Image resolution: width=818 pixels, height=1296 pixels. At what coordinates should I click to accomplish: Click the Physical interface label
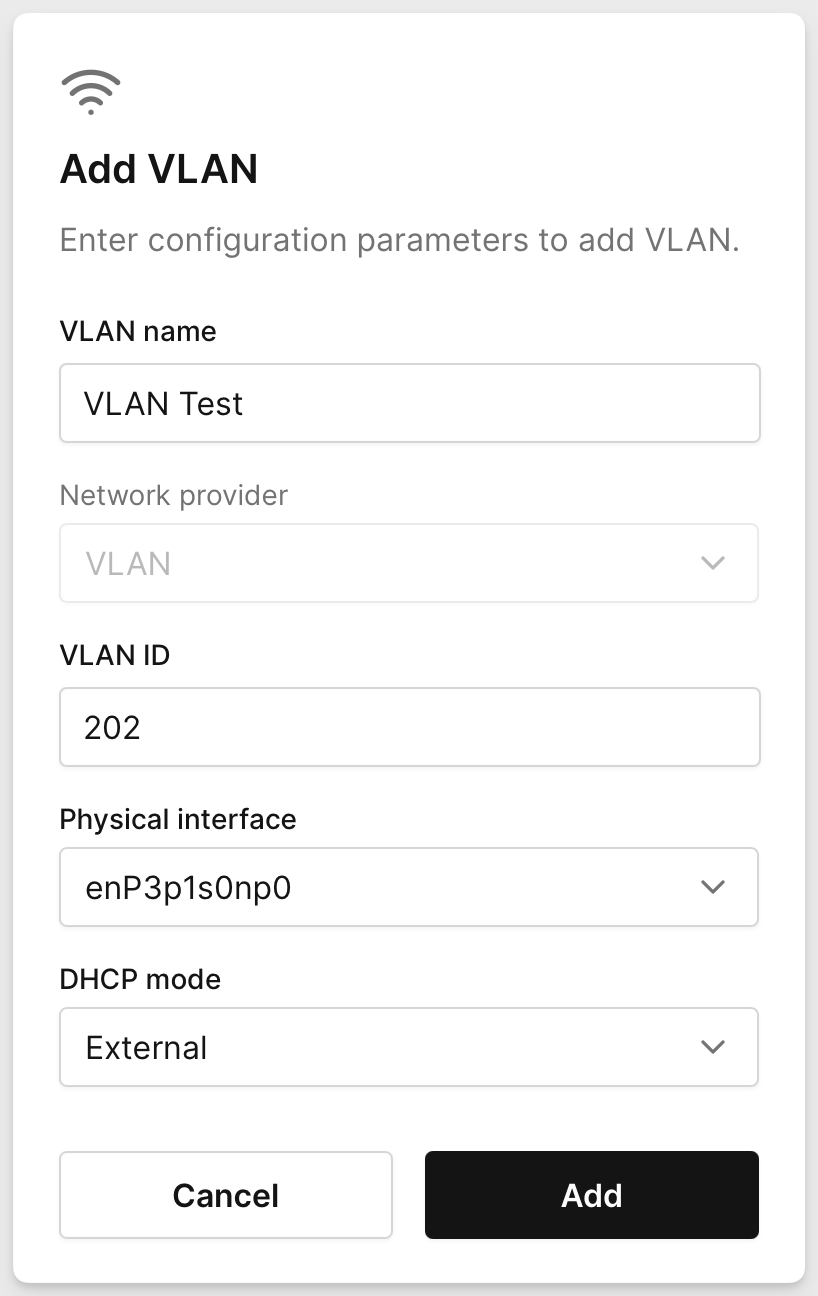point(178,819)
